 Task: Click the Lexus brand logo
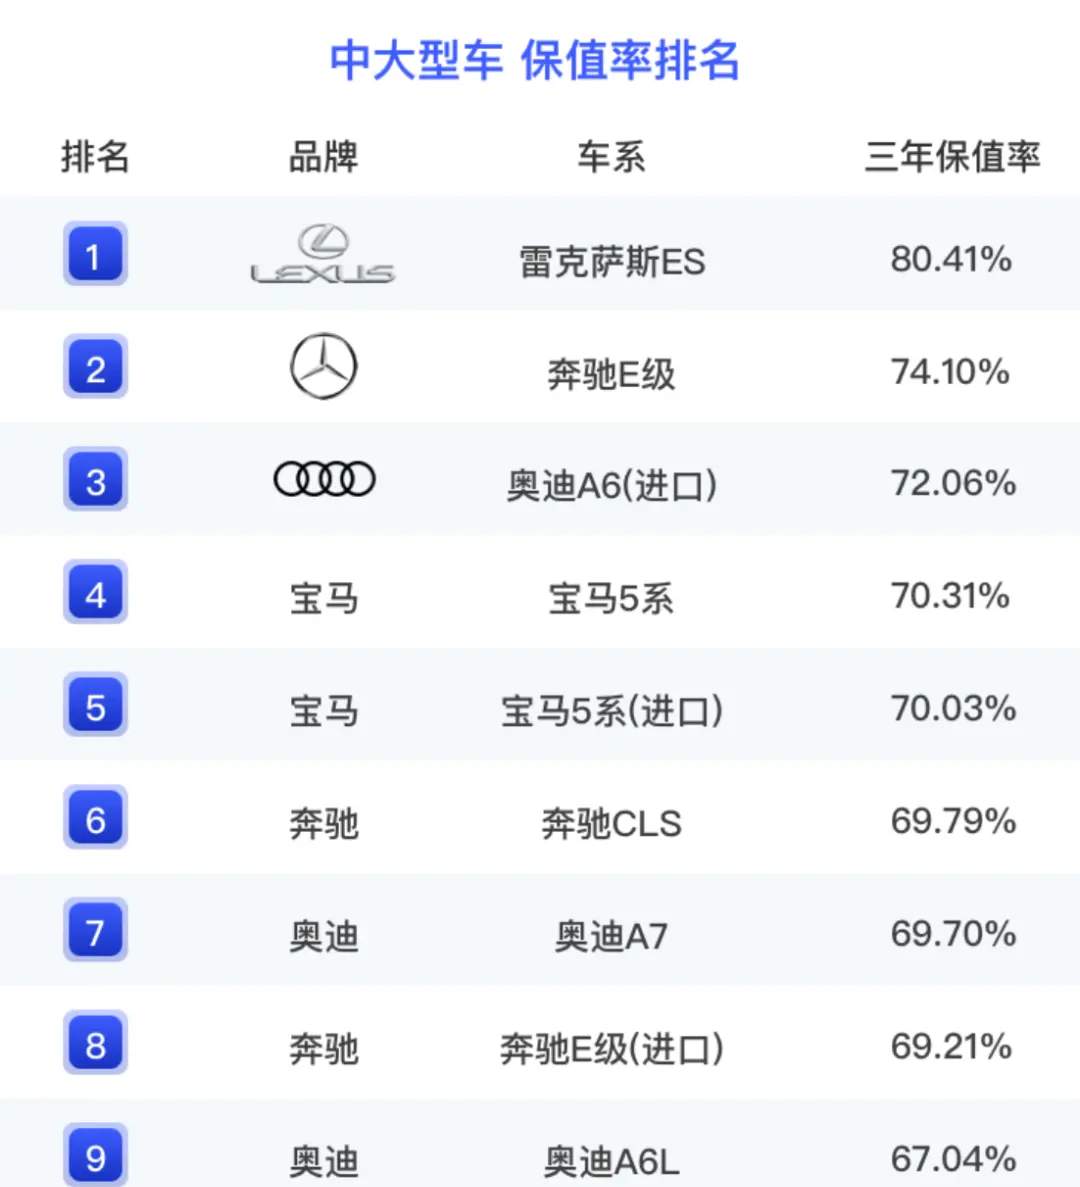322,254
